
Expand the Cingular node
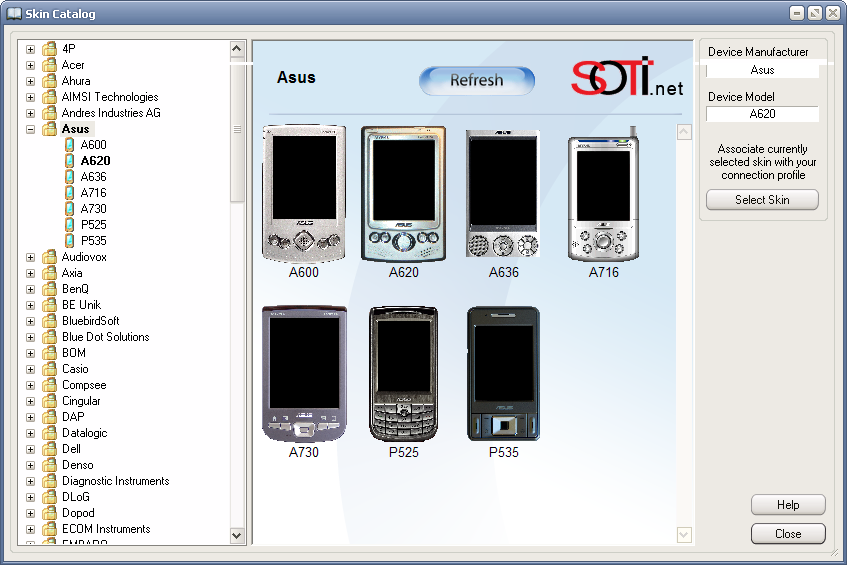tap(30, 401)
